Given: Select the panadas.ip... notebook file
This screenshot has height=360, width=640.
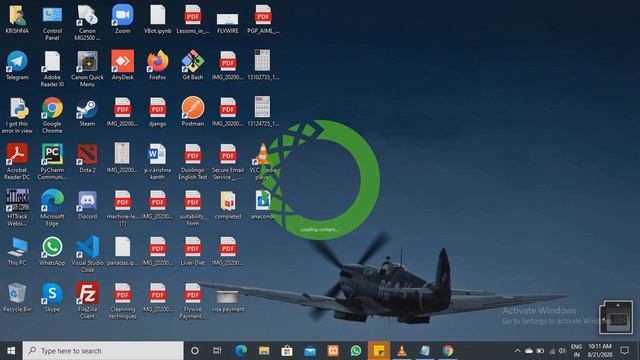Looking at the screenshot, I should (122, 251).
